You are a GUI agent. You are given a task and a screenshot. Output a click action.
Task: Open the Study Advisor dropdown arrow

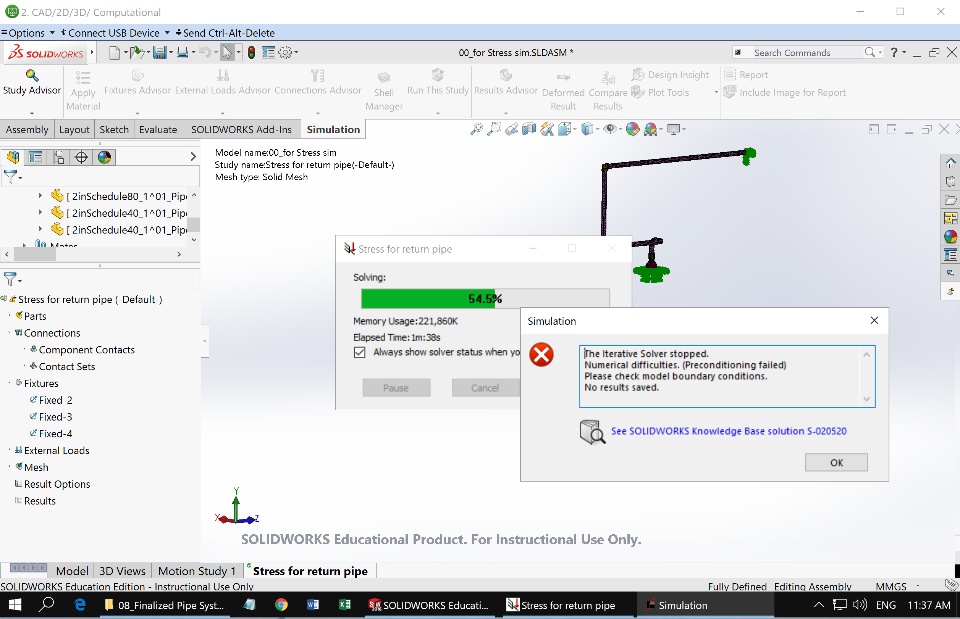(32, 113)
